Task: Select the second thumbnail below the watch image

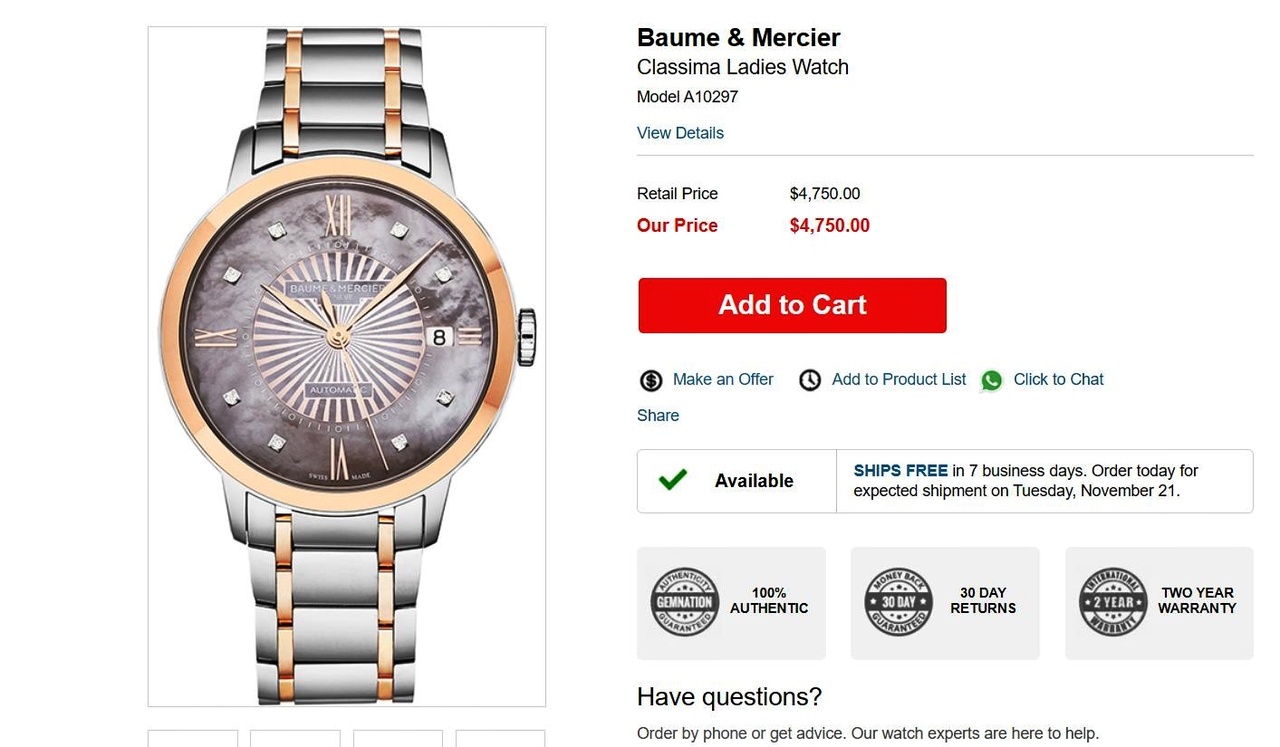Action: (x=295, y=739)
